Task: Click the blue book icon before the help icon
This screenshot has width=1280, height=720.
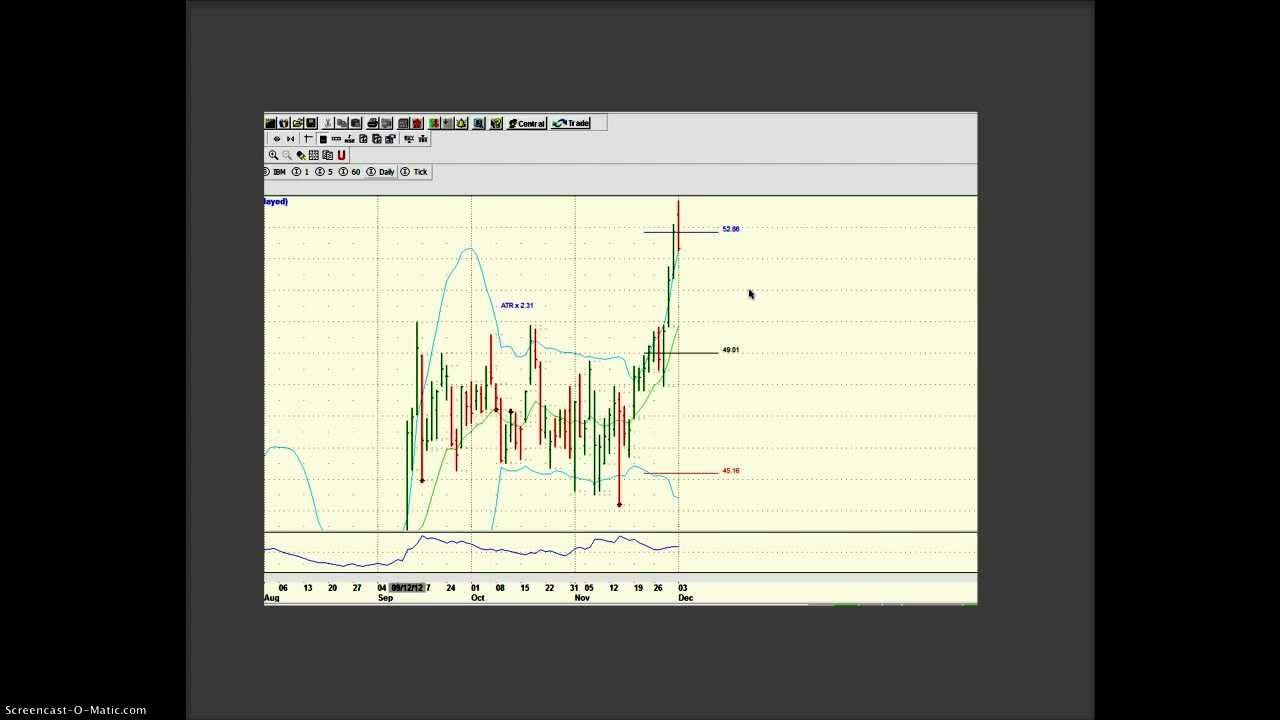Action: point(479,123)
